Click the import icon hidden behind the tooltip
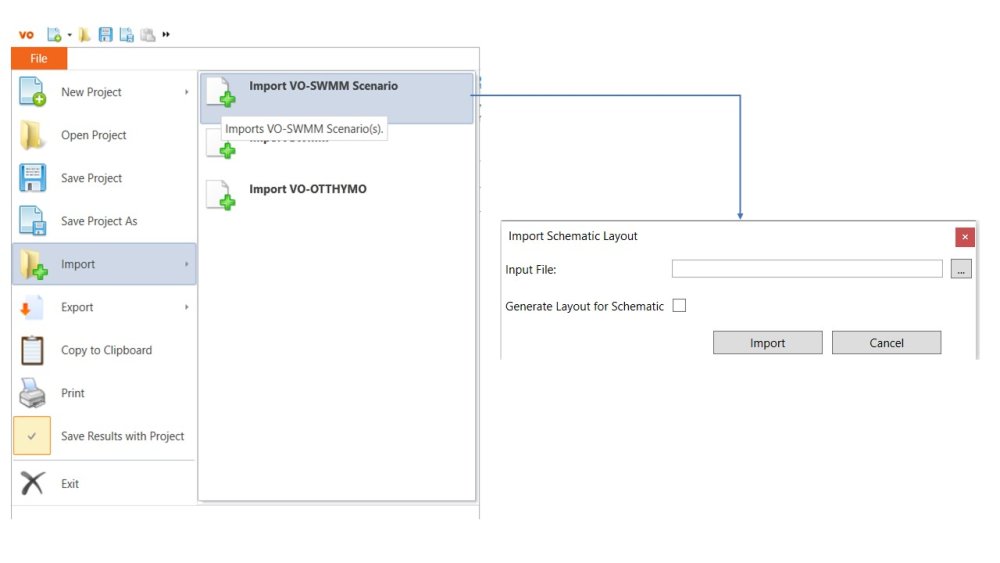Viewport: 1000px width, 563px height. pyautogui.click(x=221, y=145)
